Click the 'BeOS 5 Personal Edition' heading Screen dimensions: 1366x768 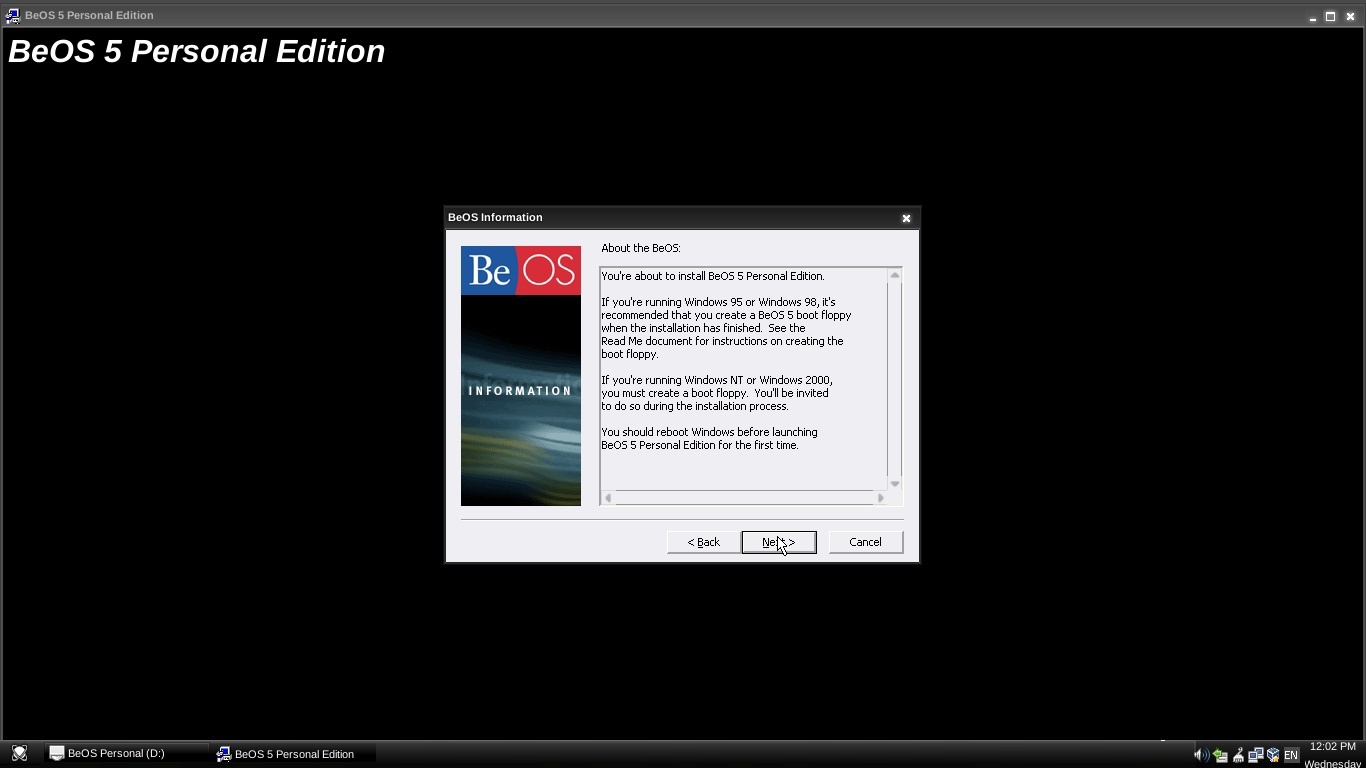coord(197,52)
